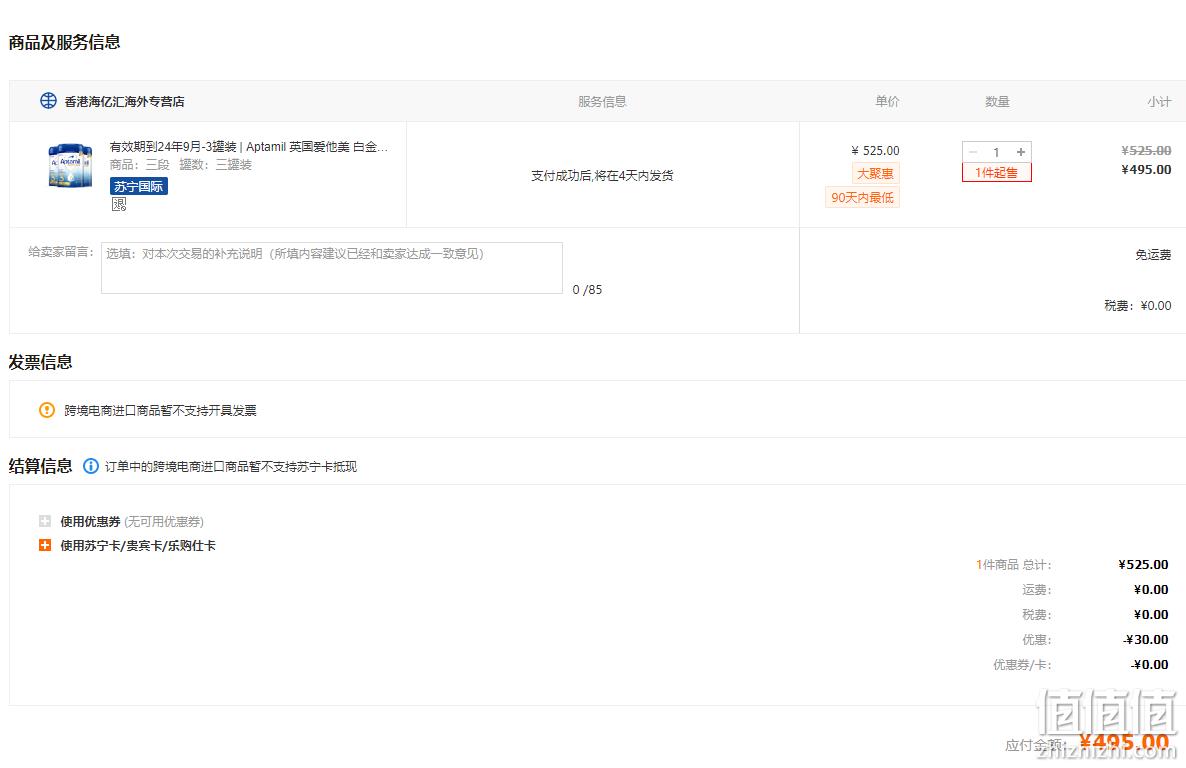
Task: Click the 免运费 shipping text
Action: pyautogui.click(x=1153, y=255)
